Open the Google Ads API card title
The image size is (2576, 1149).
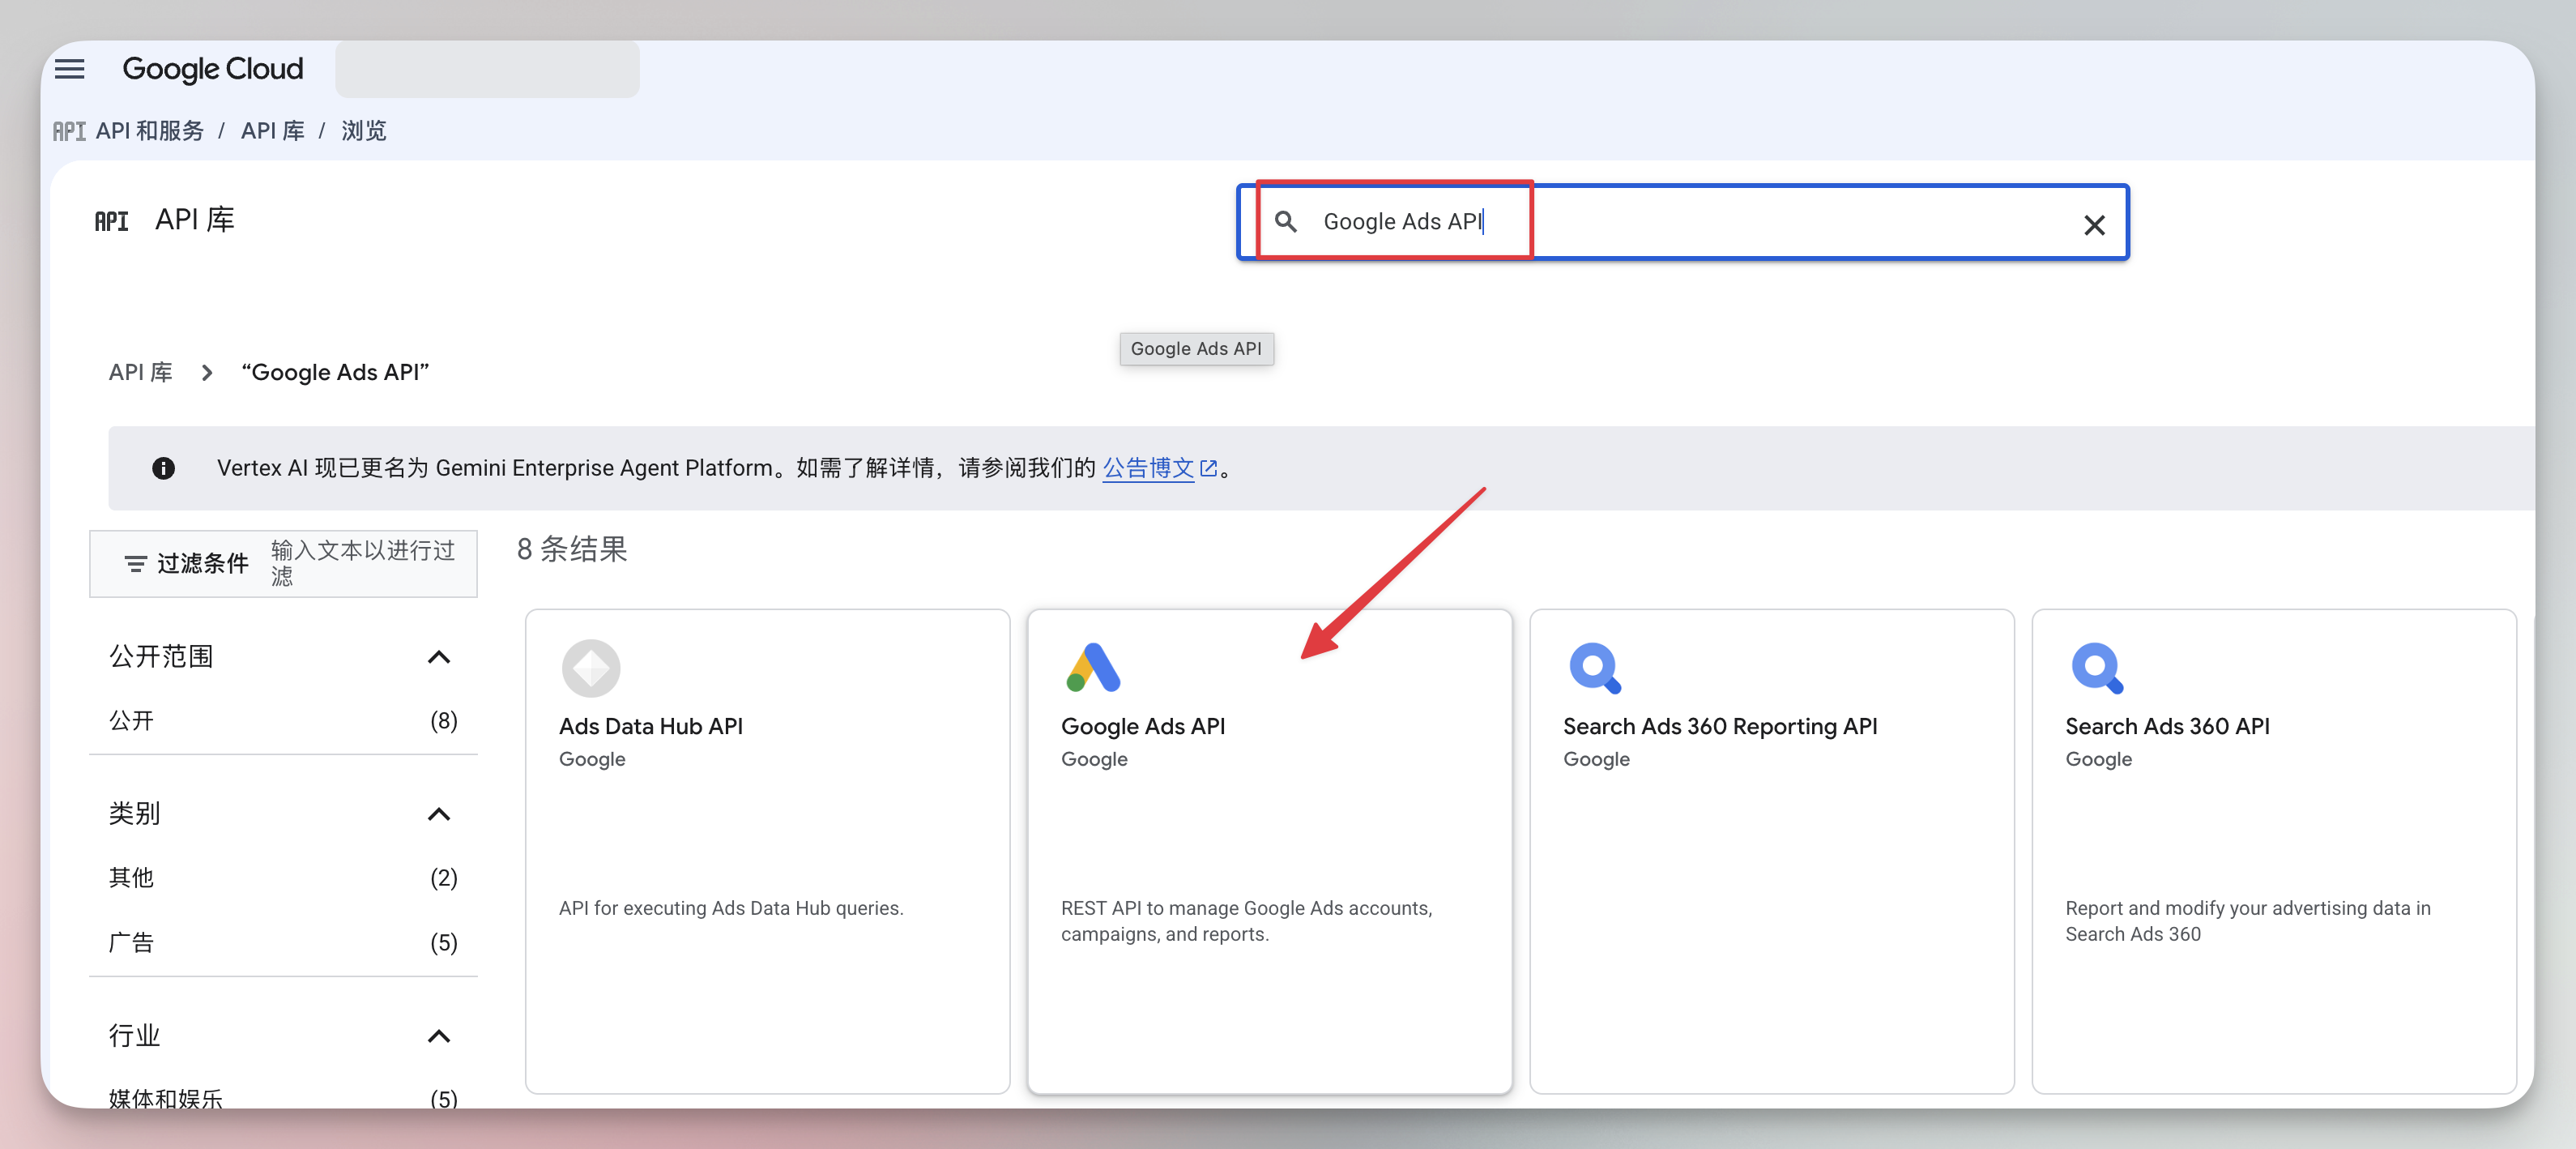tap(1142, 727)
